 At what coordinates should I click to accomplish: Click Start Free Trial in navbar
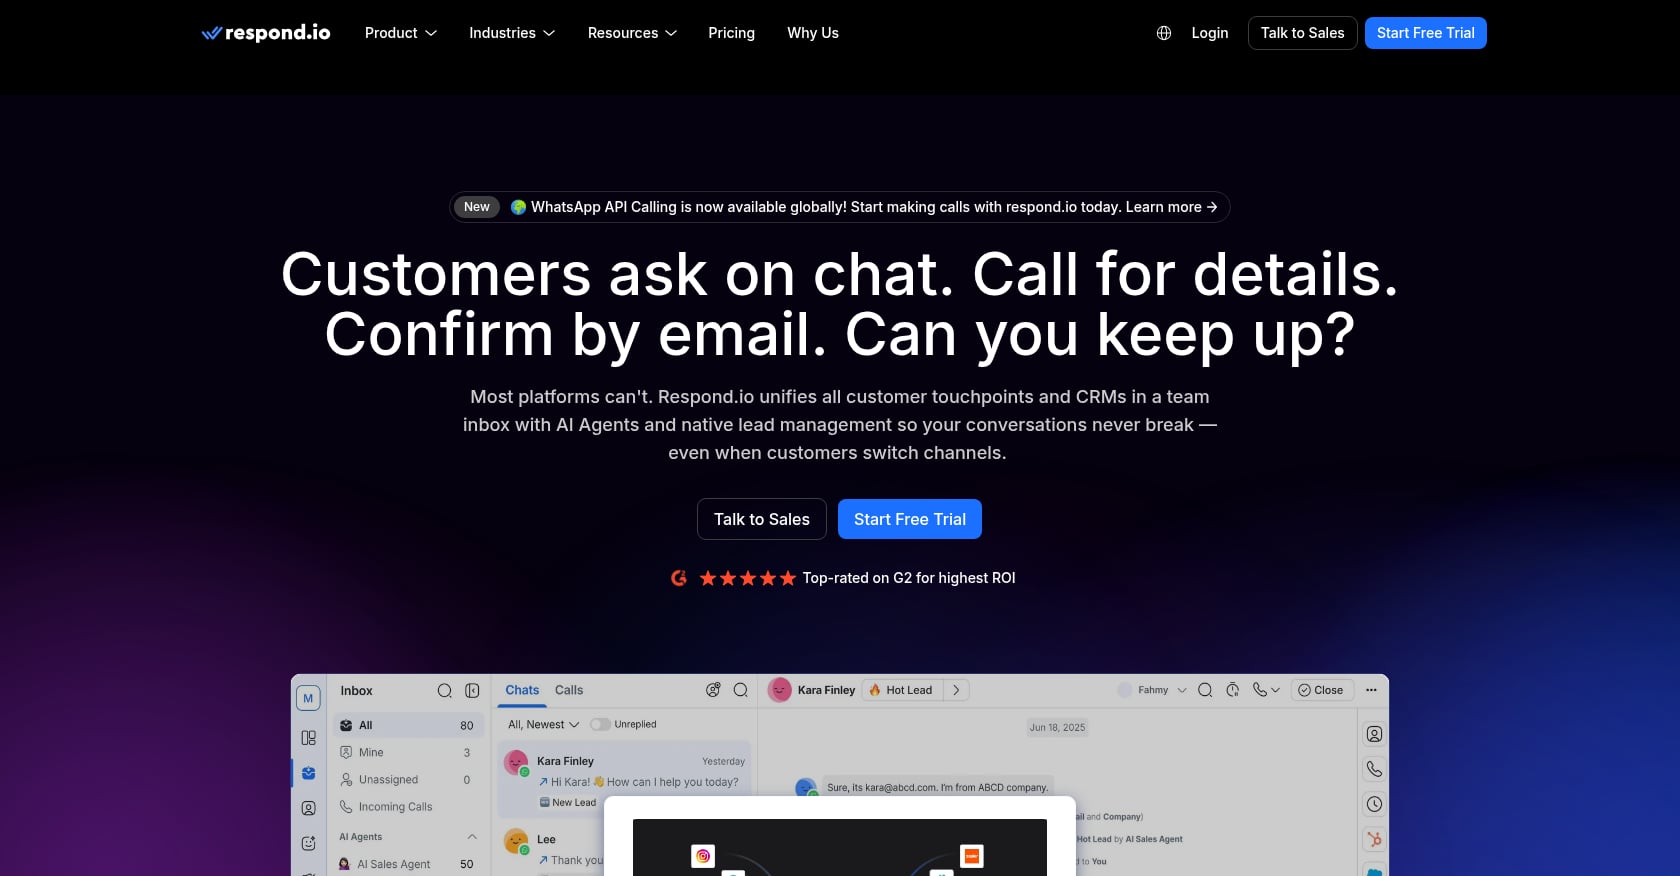[1426, 33]
